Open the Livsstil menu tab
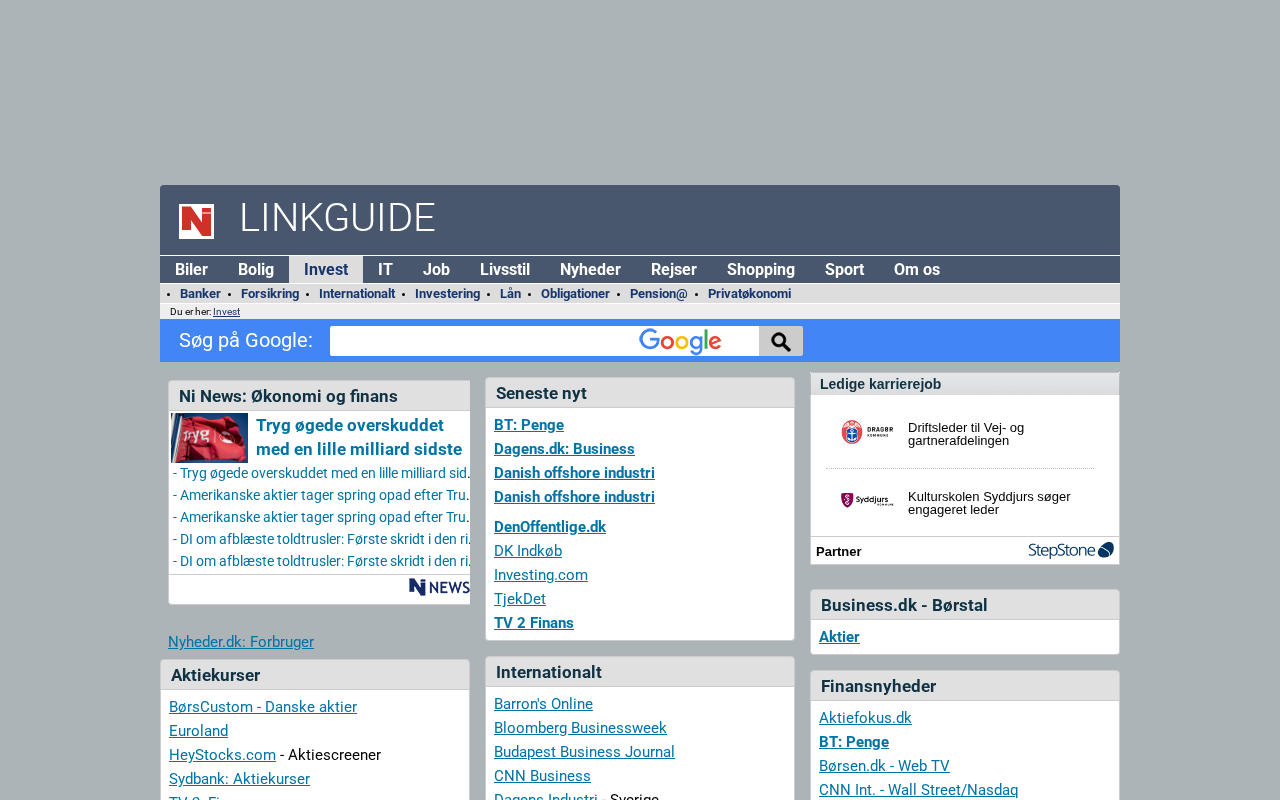The height and width of the screenshot is (800, 1280). [505, 270]
